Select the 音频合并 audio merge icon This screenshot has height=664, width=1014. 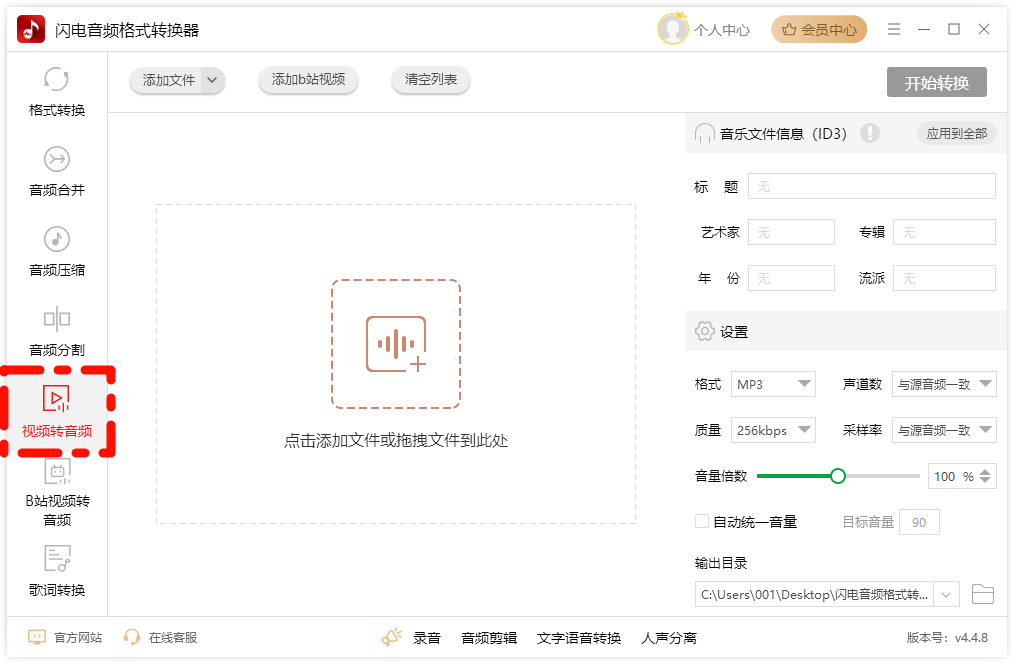56,159
